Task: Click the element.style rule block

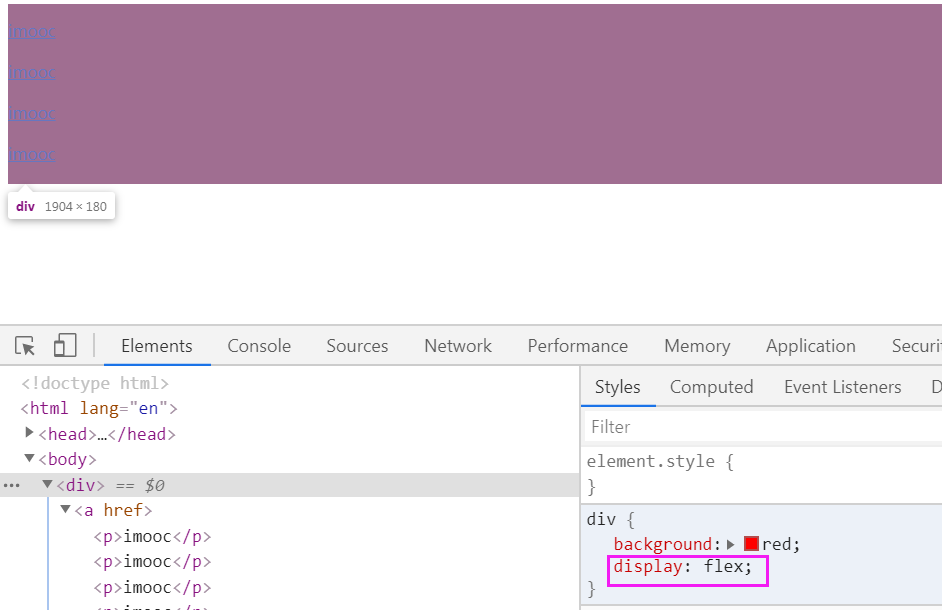Action: (x=762, y=474)
